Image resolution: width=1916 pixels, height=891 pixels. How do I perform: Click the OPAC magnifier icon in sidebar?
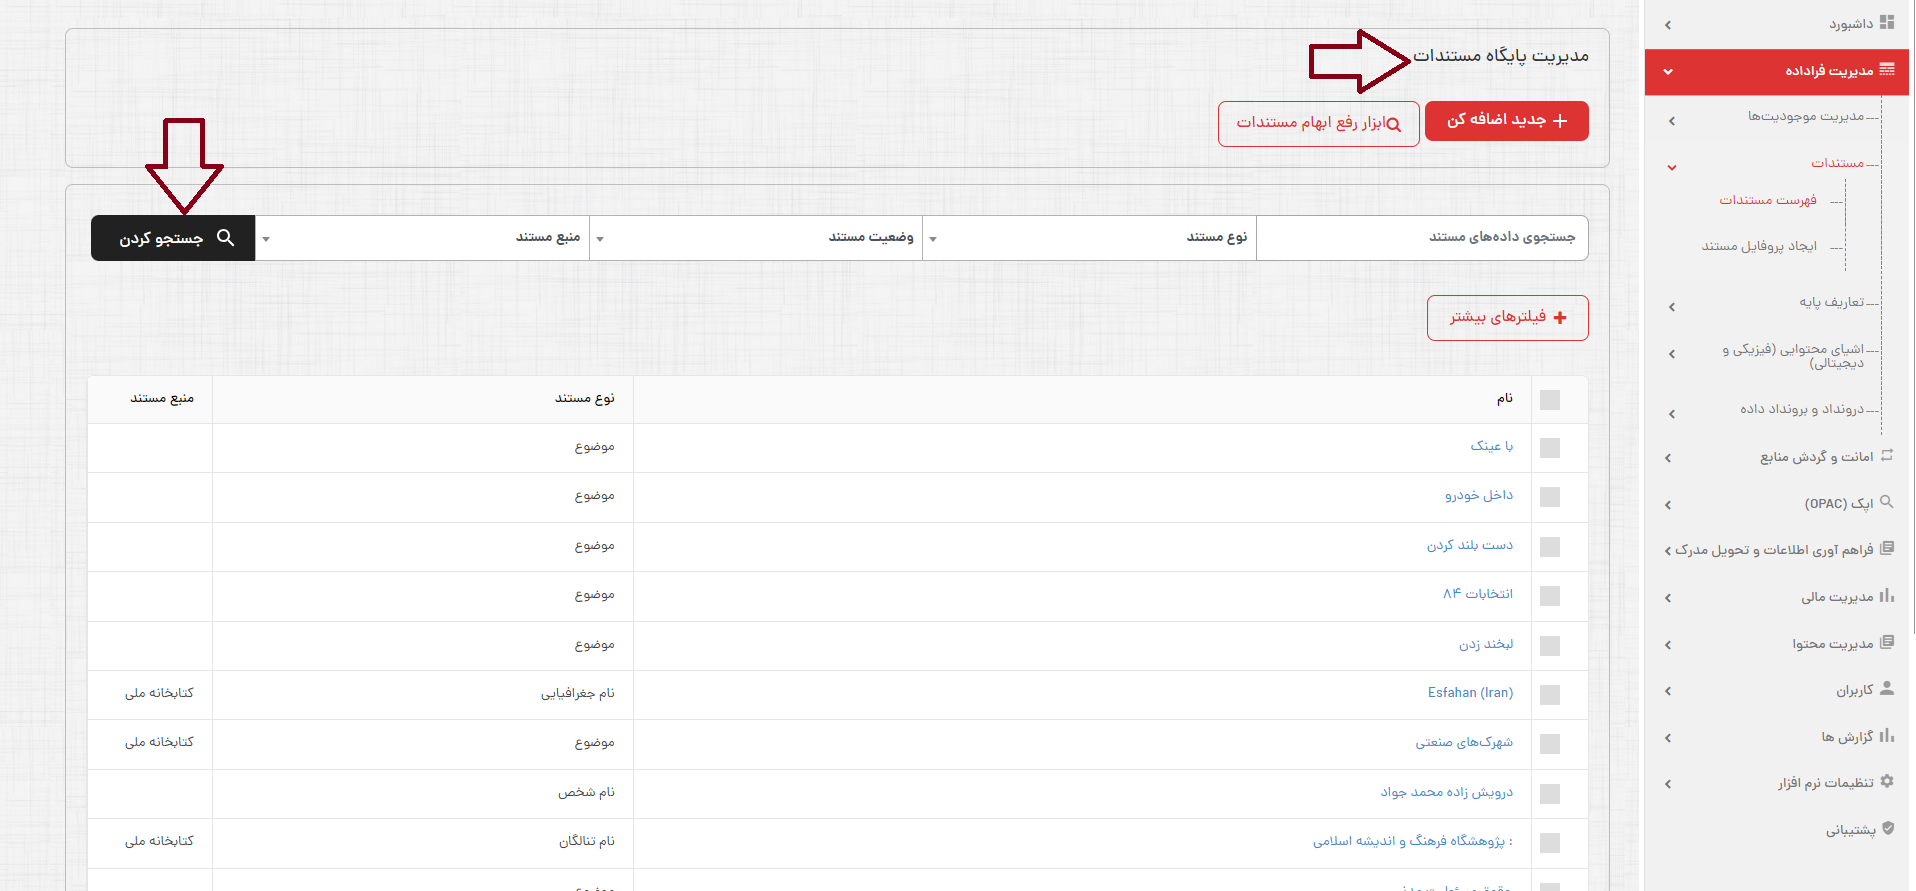tap(1887, 502)
